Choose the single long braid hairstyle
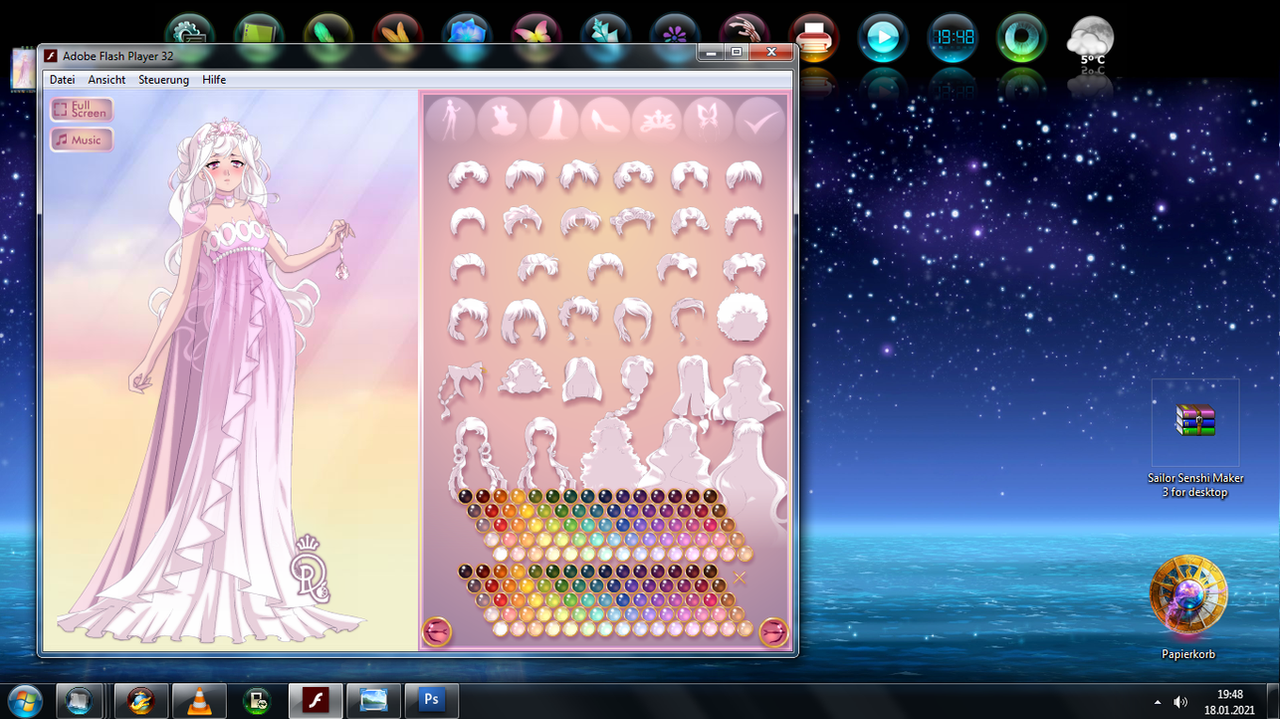Image resolution: width=1280 pixels, height=719 pixels. (x=637, y=388)
